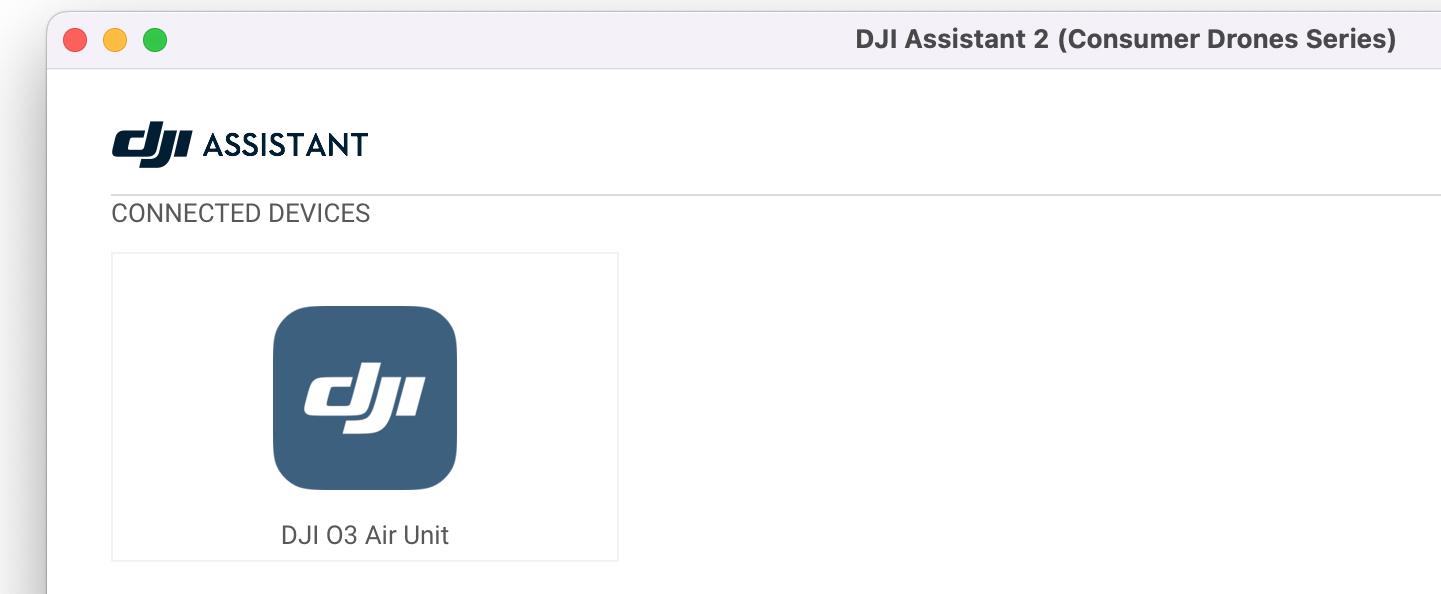
Task: Close the DJI Assistant 2 window
Action: [75, 40]
